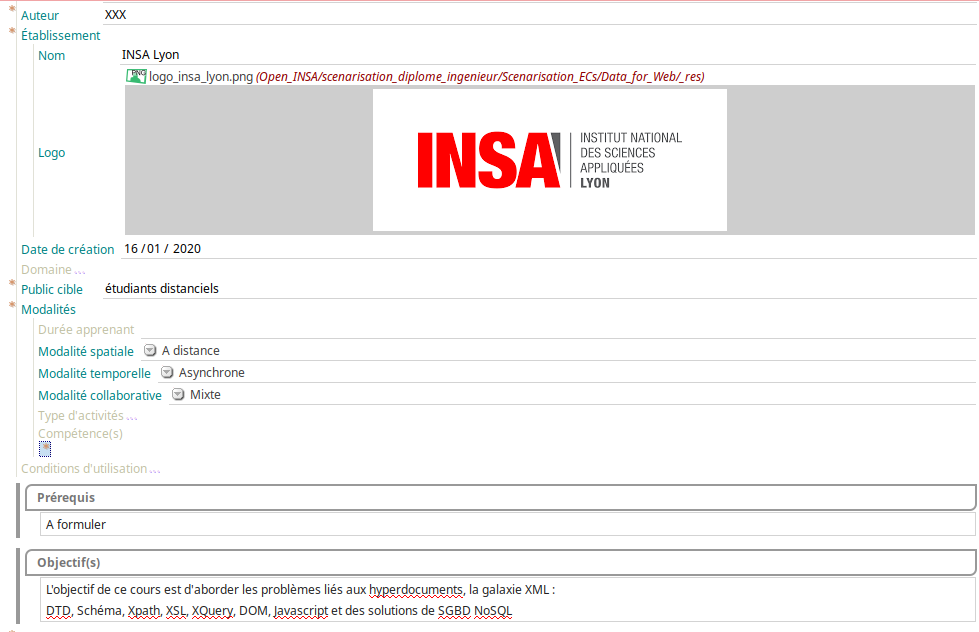
Task: Open the Modalité temporelle dropdown arrow
Action: (167, 372)
